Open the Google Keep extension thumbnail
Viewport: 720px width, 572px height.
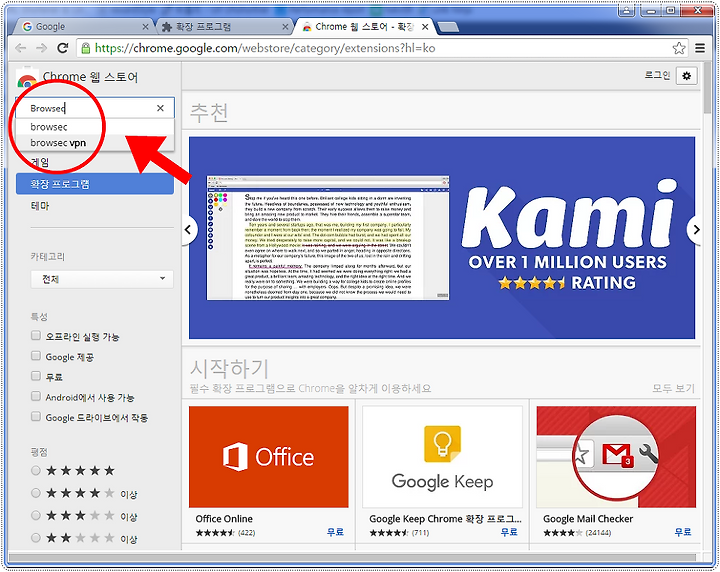coord(442,457)
